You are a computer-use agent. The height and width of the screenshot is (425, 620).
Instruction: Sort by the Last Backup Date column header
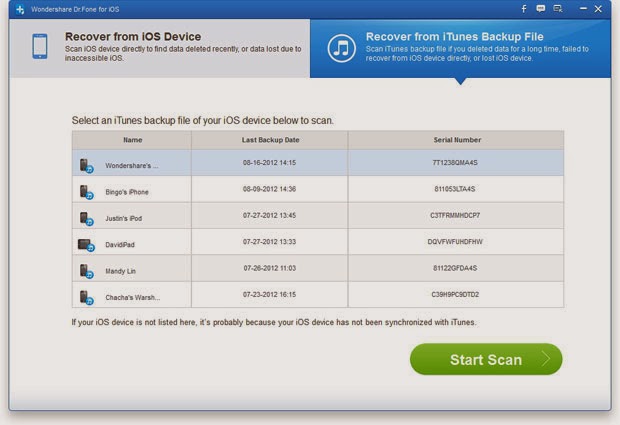pyautogui.click(x=270, y=140)
